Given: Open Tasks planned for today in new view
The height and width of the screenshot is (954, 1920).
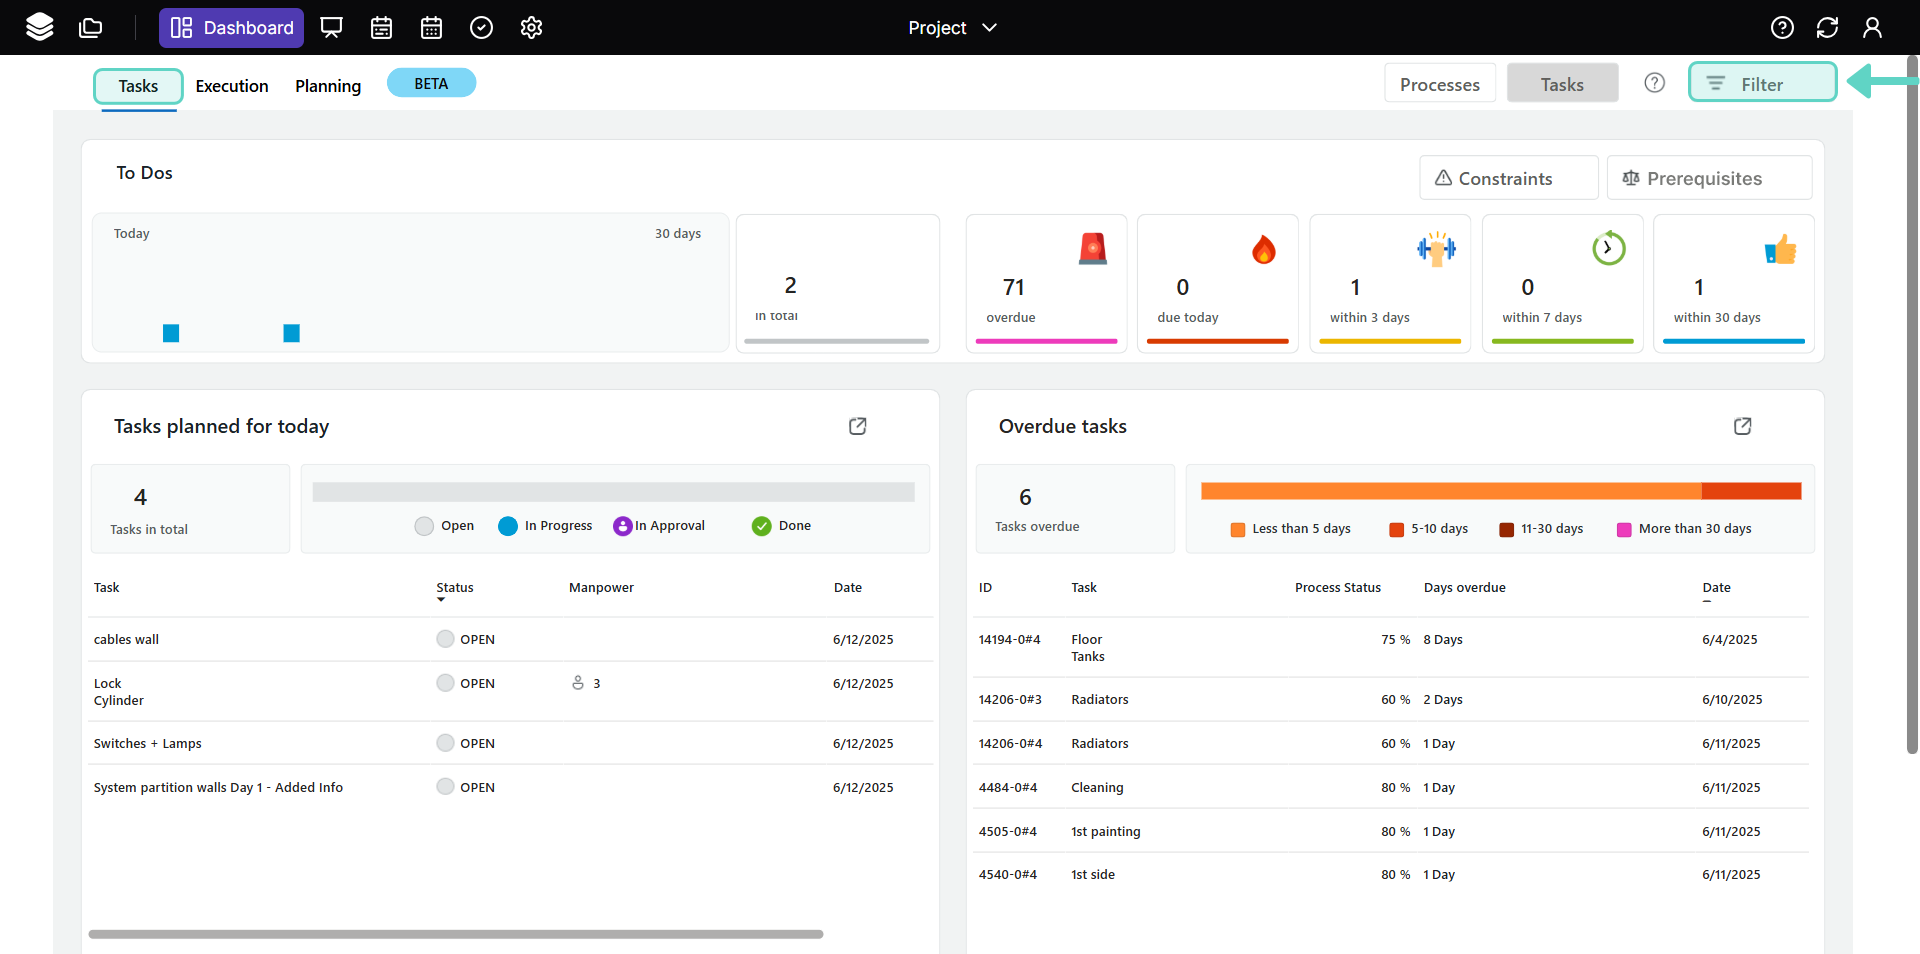Looking at the screenshot, I should (857, 426).
